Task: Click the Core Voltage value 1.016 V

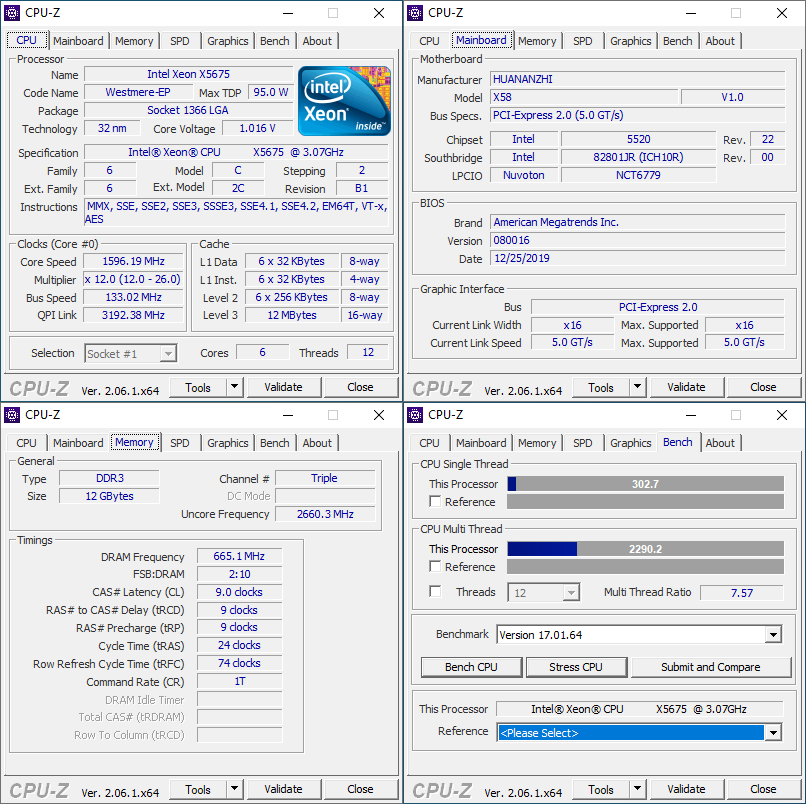Action: click(258, 128)
